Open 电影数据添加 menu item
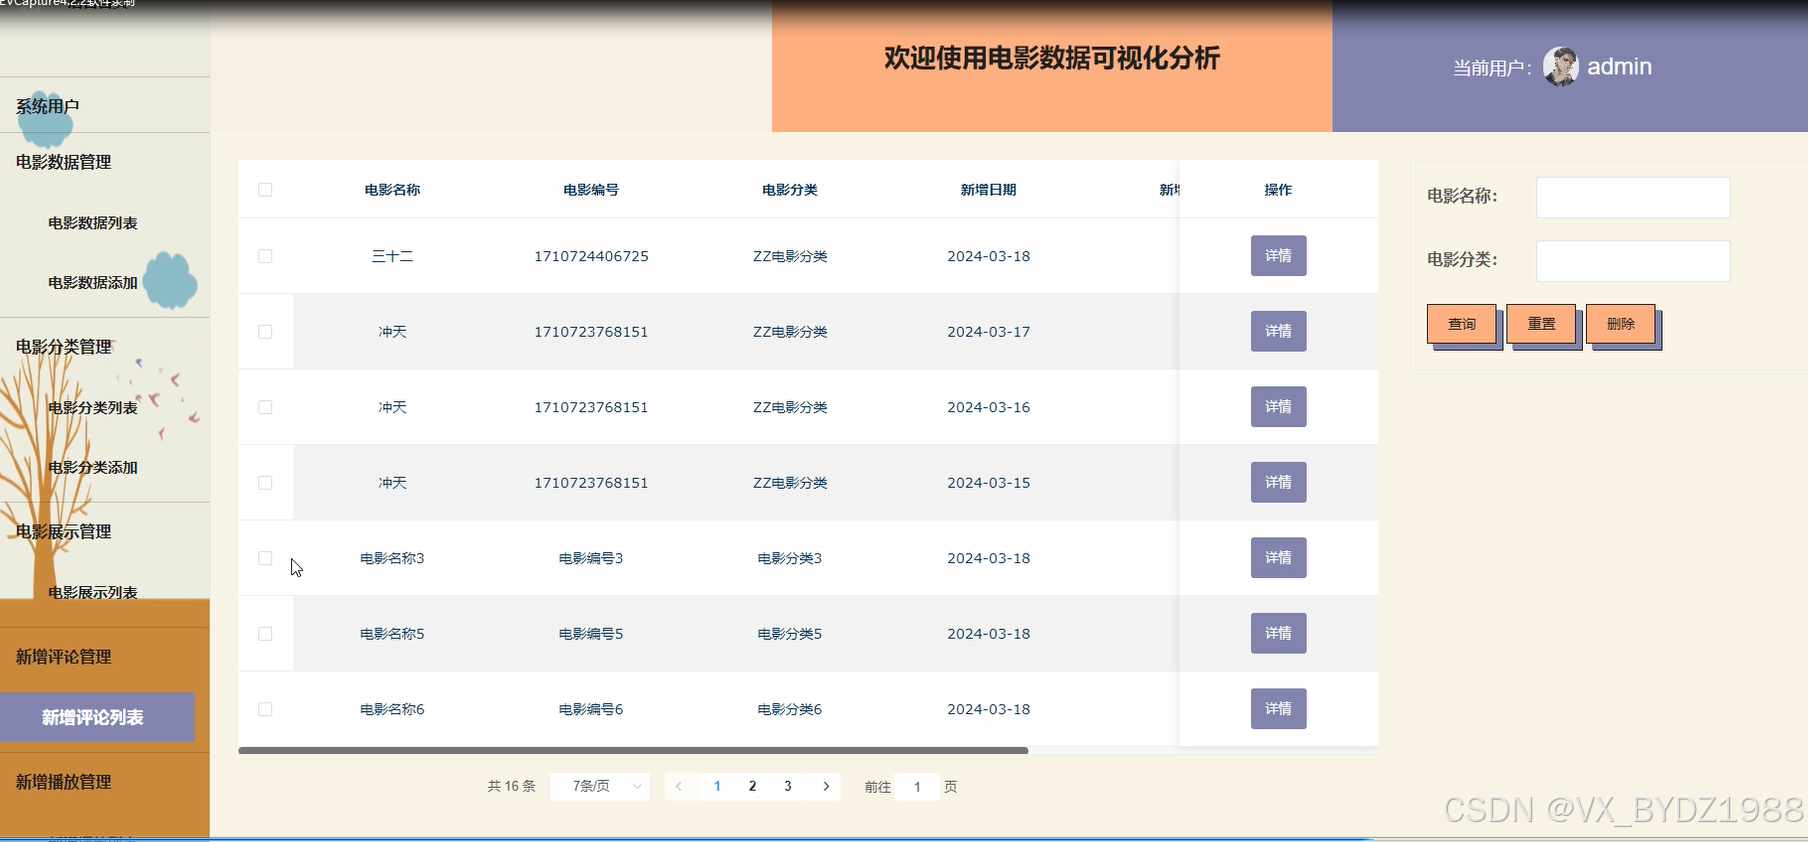Image resolution: width=1808 pixels, height=842 pixels. click(93, 283)
